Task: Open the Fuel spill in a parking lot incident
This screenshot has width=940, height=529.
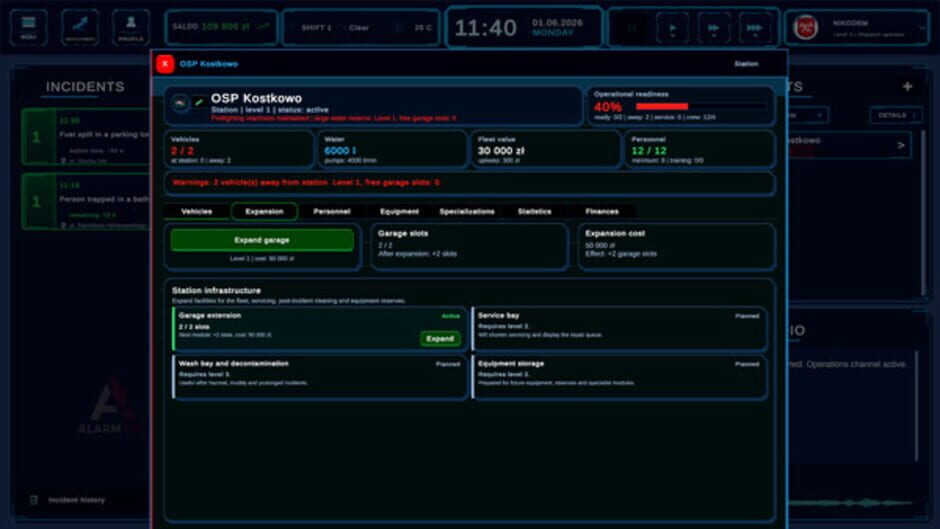Action: (86, 137)
